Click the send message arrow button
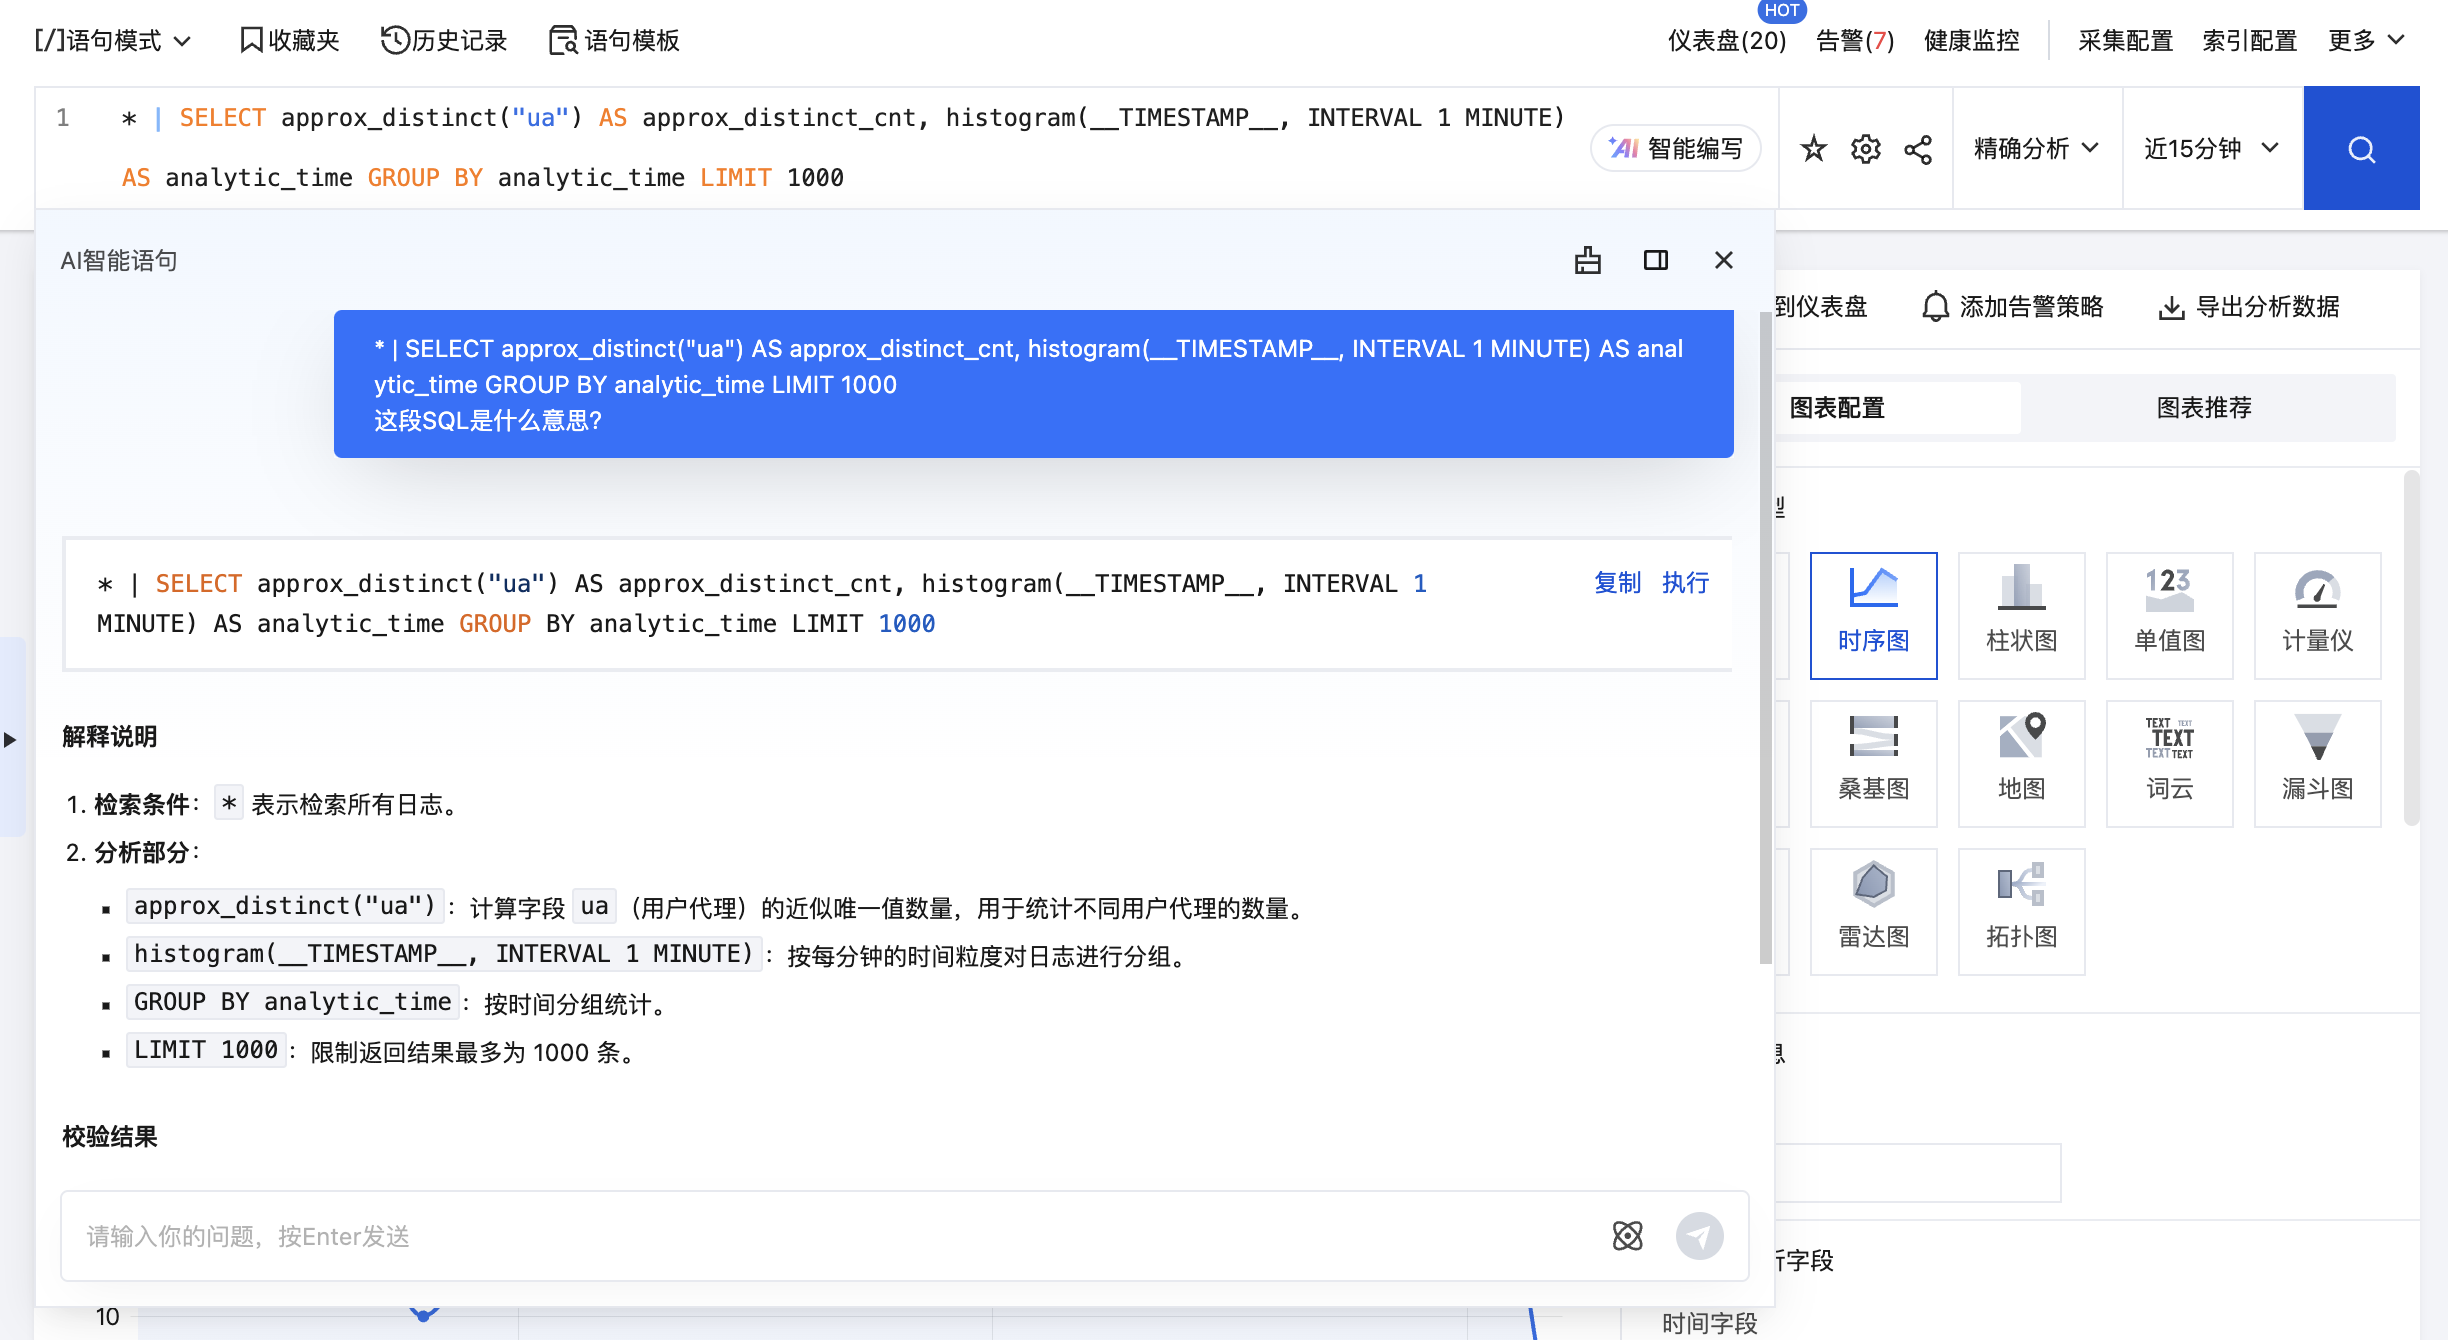 [x=1699, y=1236]
